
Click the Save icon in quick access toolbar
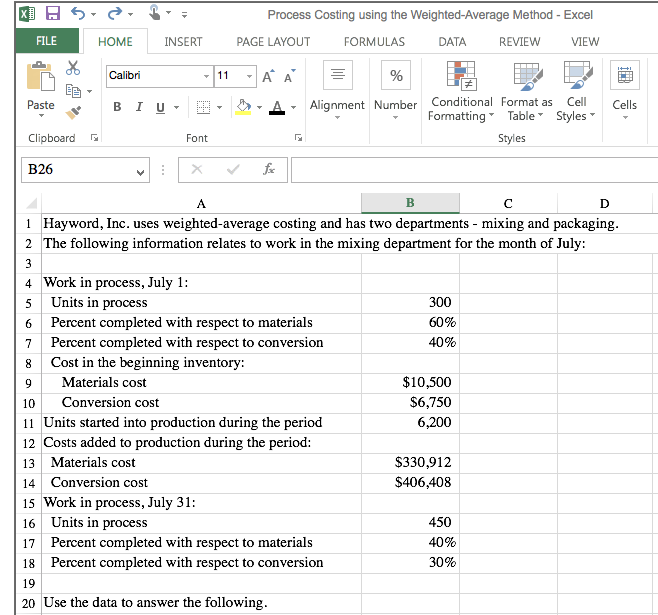(52, 14)
